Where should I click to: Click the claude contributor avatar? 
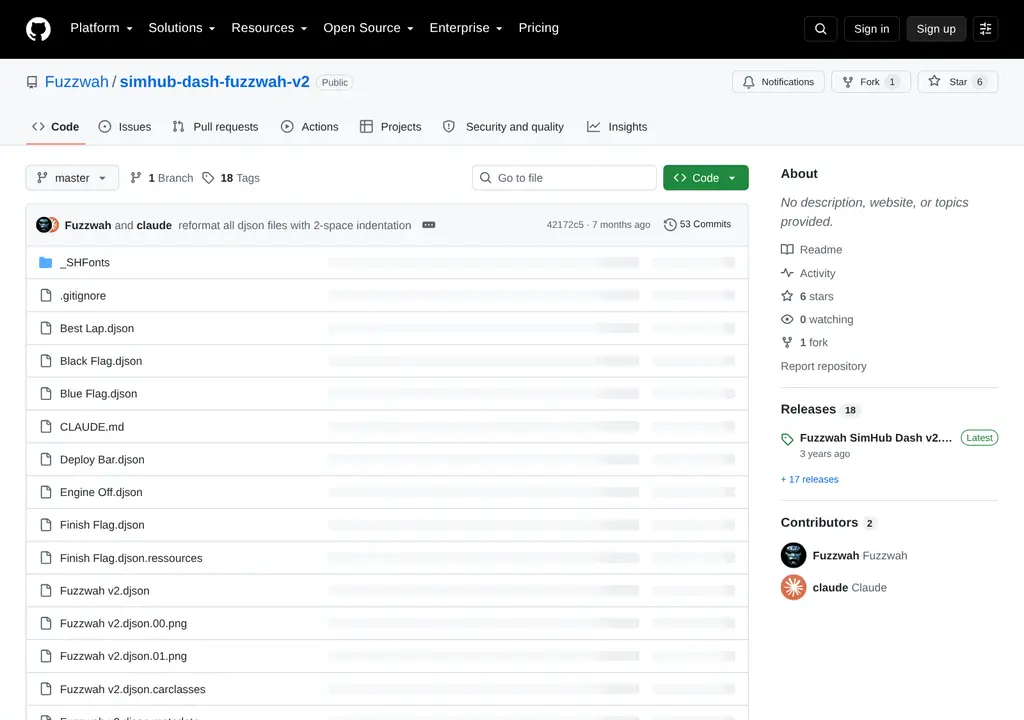click(793, 587)
